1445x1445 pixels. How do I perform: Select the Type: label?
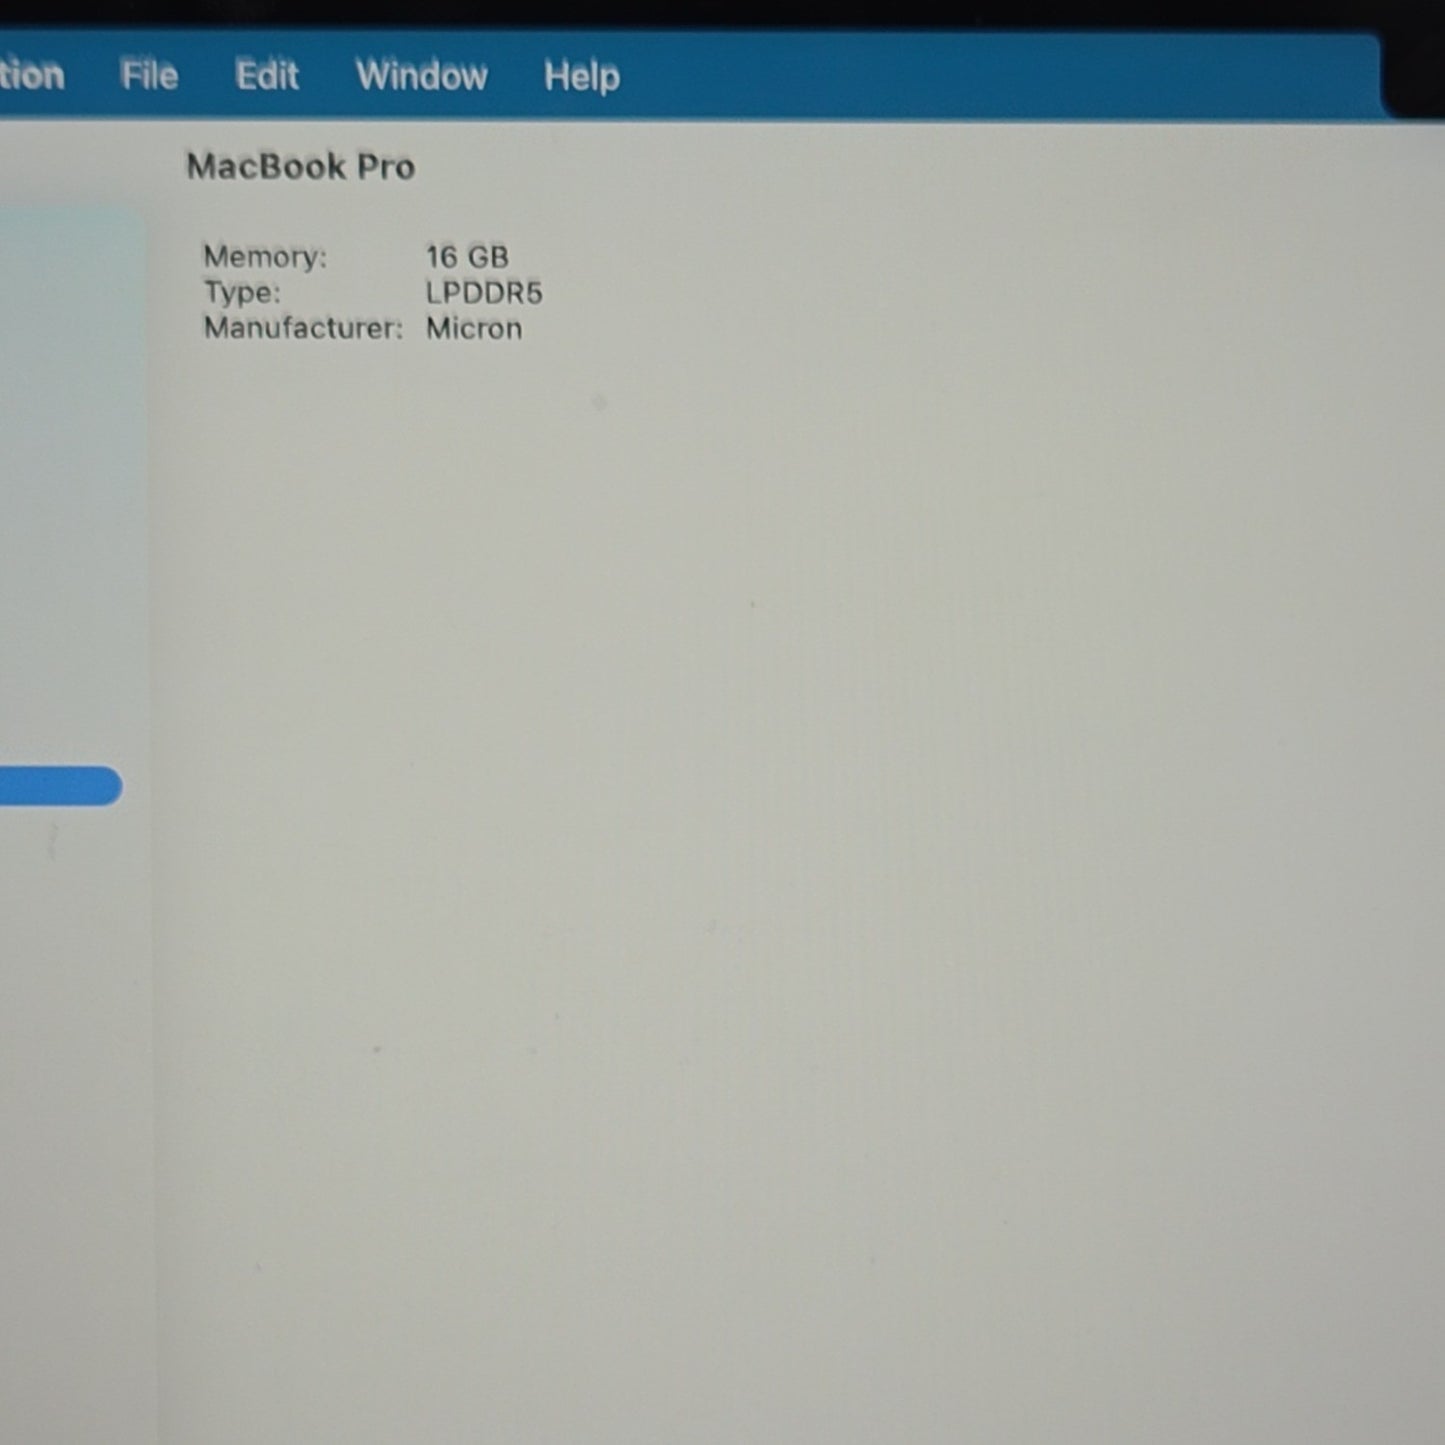pos(242,293)
